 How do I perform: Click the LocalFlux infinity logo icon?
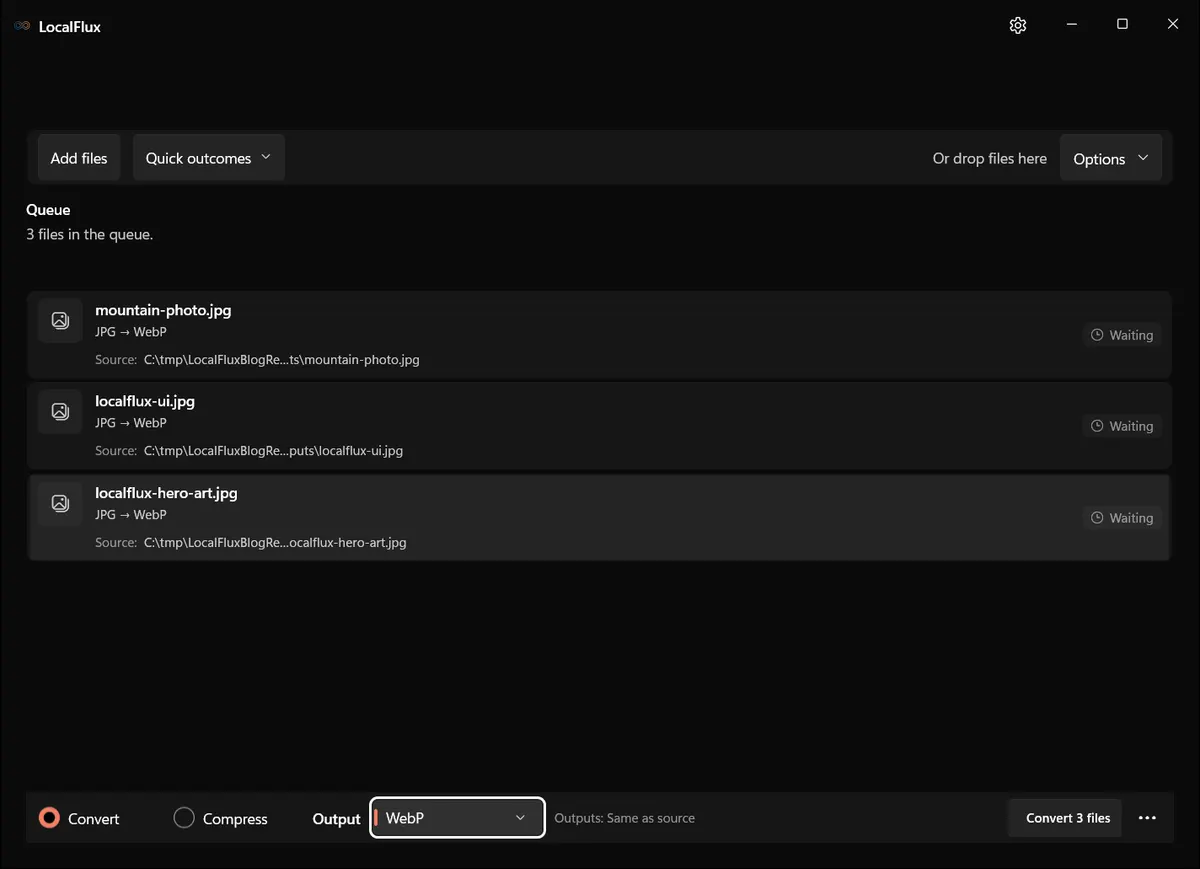[22, 26]
